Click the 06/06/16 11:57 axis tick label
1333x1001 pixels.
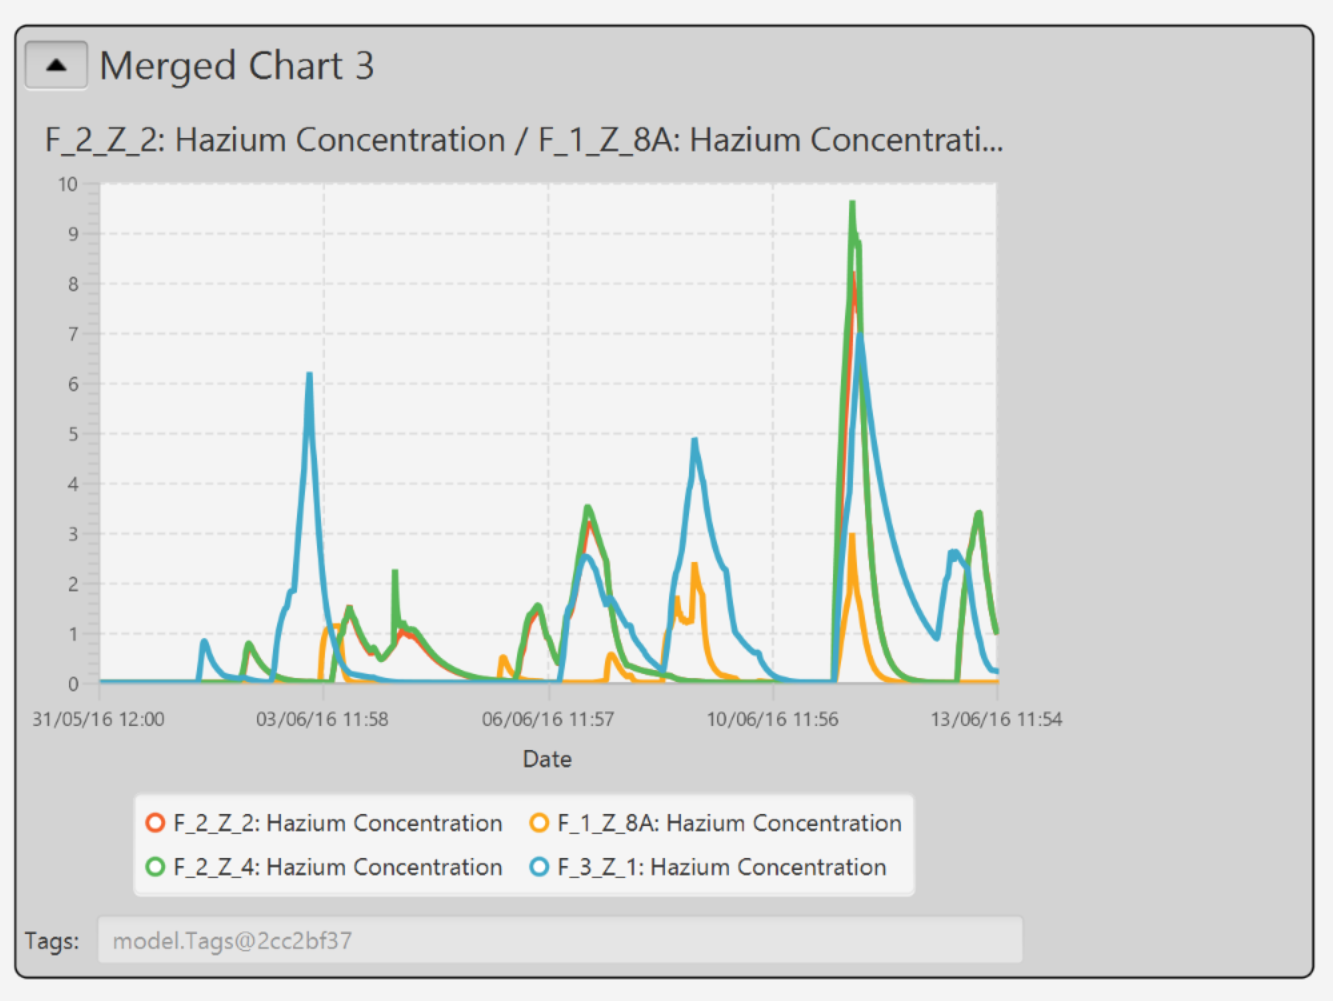pos(547,719)
